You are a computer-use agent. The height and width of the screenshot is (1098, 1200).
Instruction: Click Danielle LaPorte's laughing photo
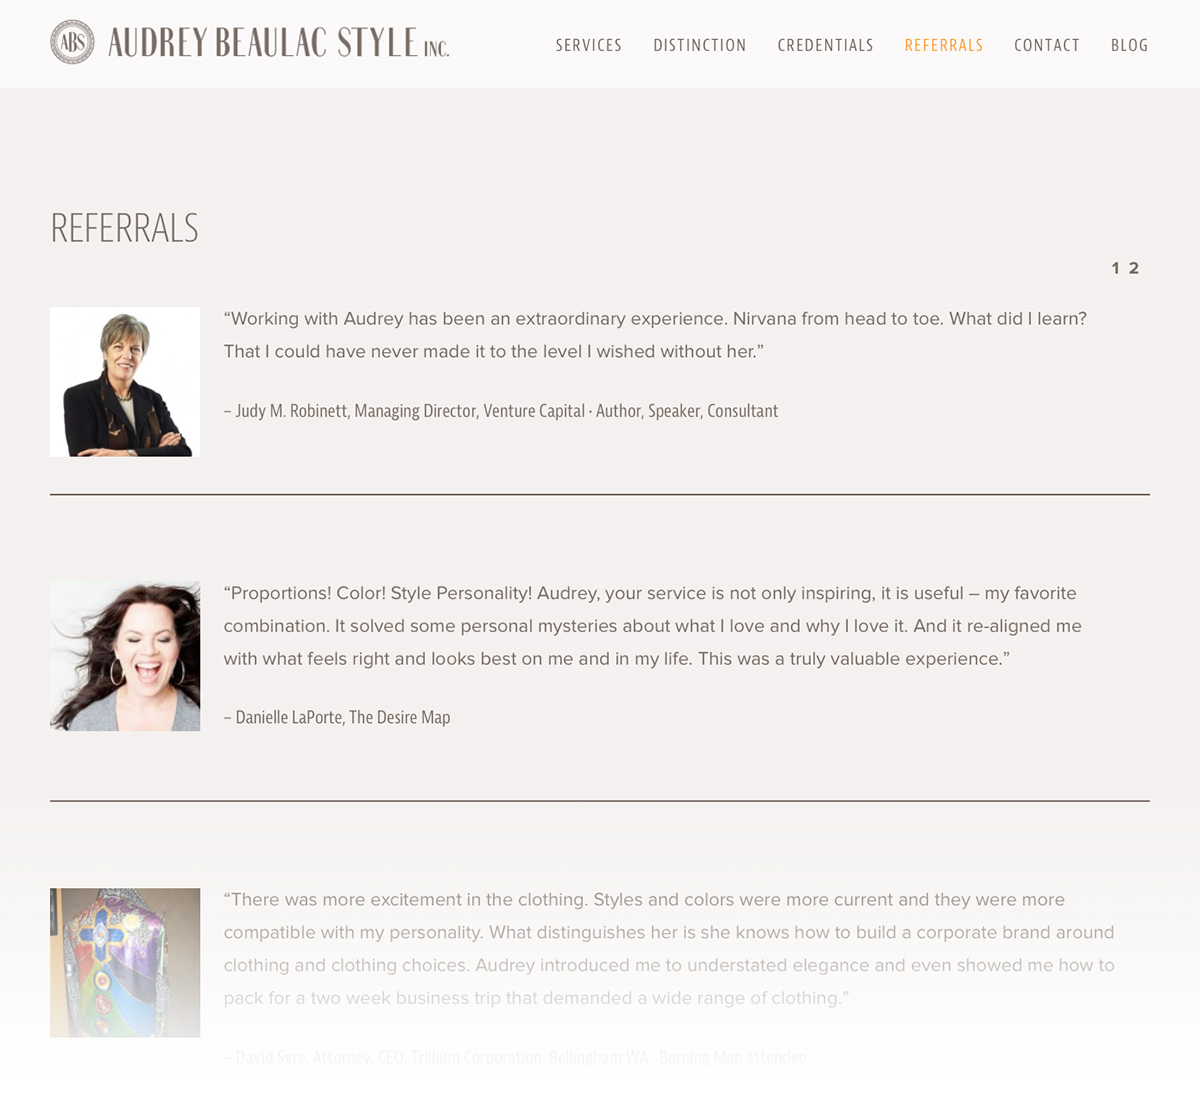coord(125,656)
